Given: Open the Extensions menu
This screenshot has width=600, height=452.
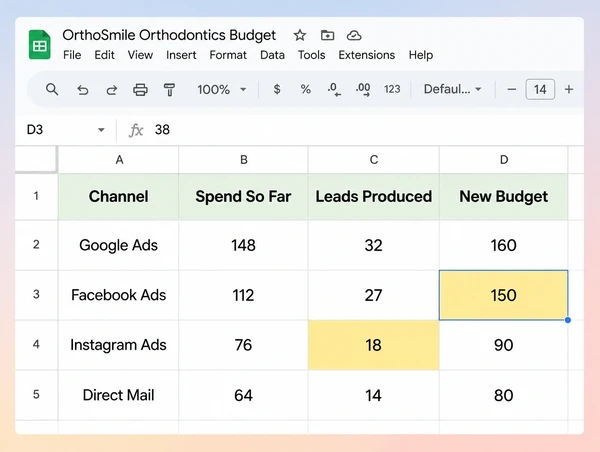Looking at the screenshot, I should pyautogui.click(x=366, y=55).
